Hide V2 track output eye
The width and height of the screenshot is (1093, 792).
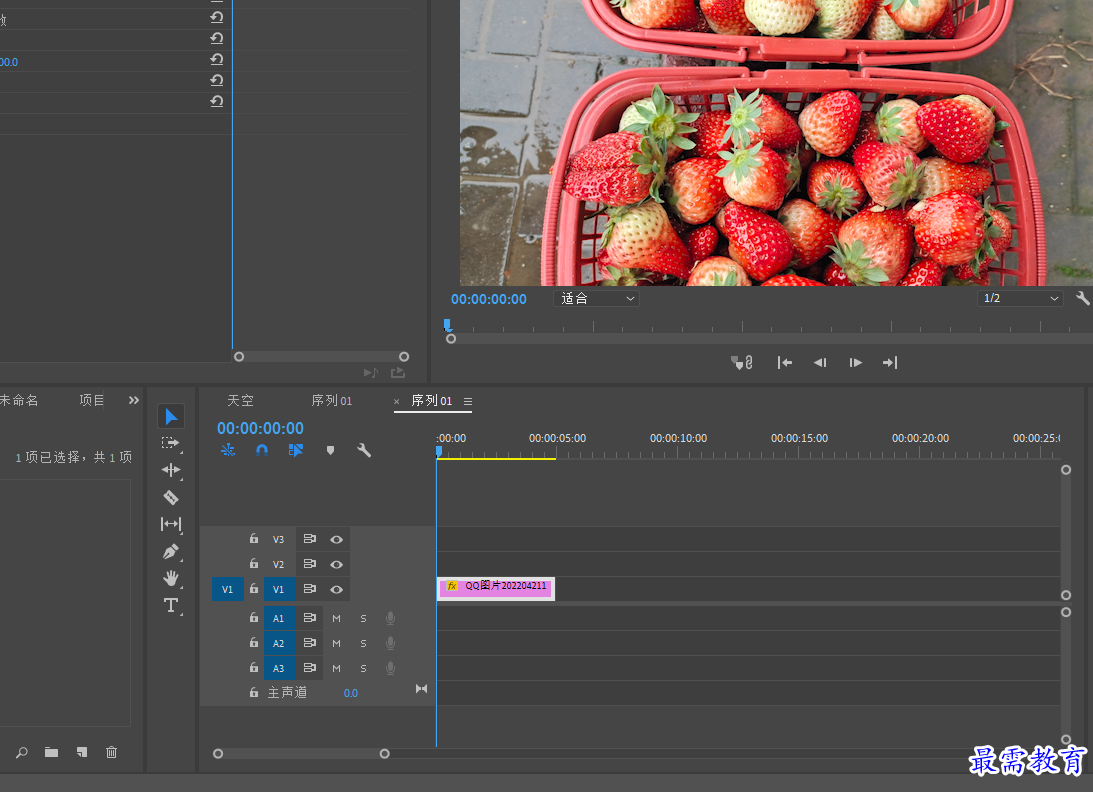336,564
